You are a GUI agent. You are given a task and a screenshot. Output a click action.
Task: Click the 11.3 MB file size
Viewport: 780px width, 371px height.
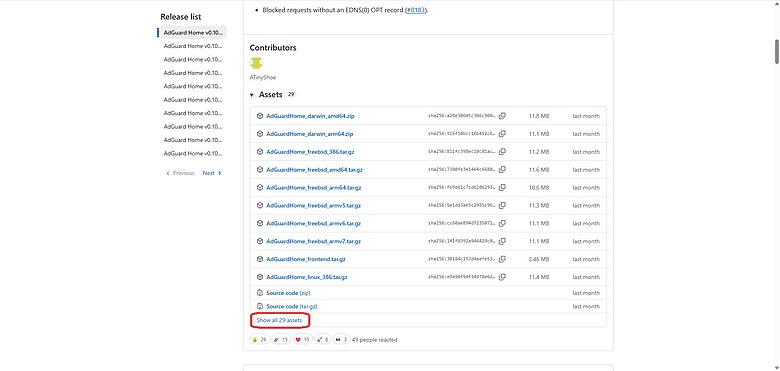tap(539, 205)
